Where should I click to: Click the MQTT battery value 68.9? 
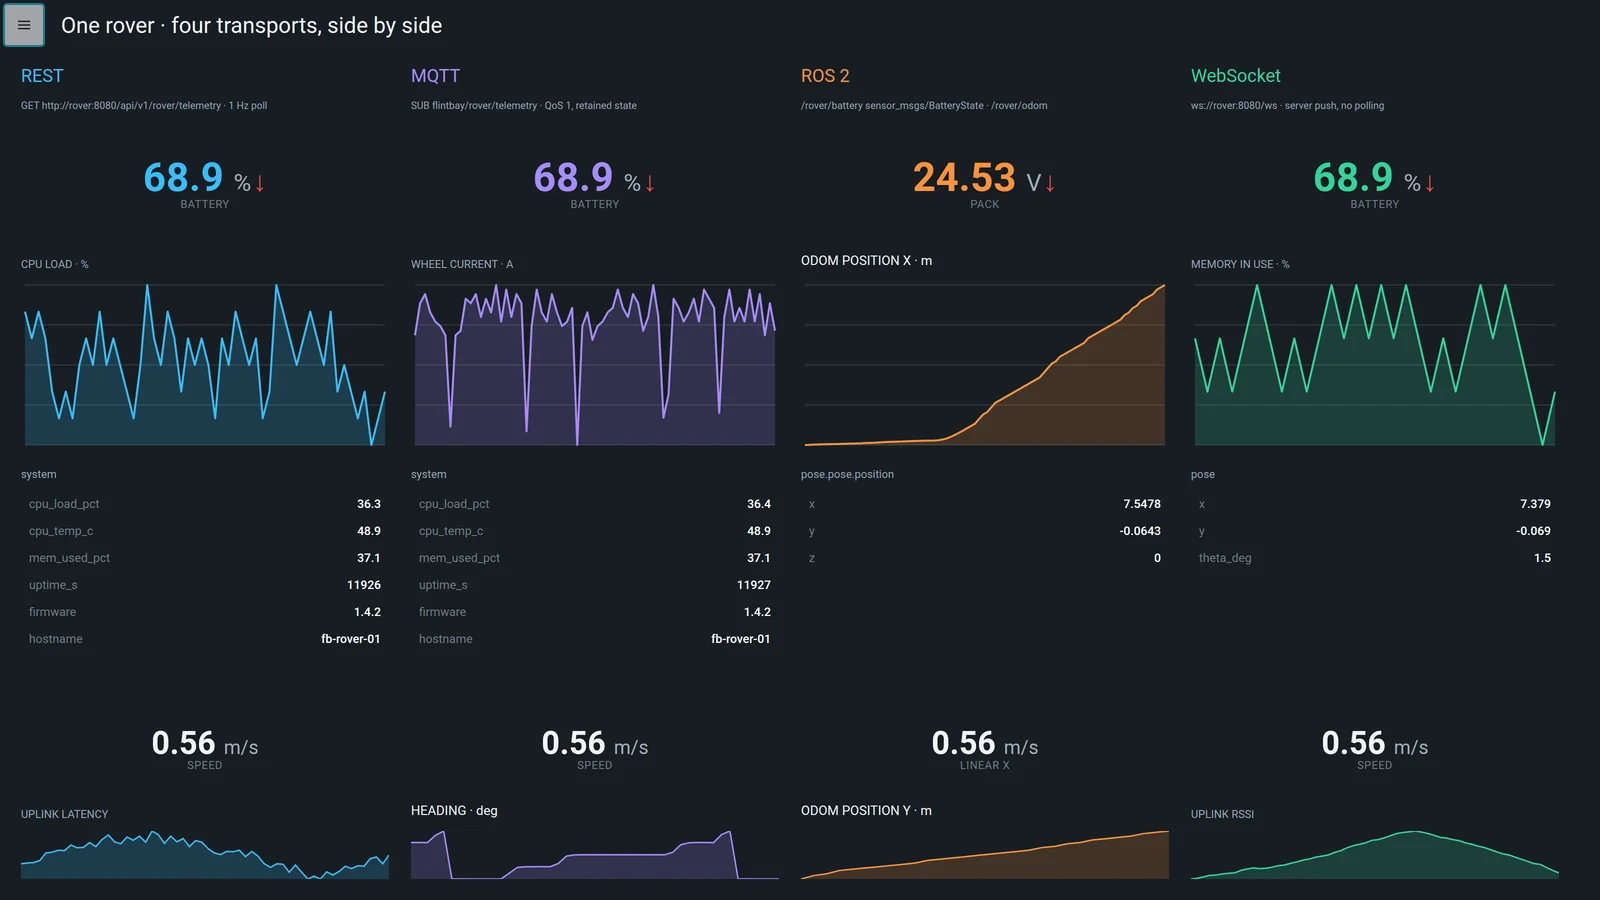point(573,178)
